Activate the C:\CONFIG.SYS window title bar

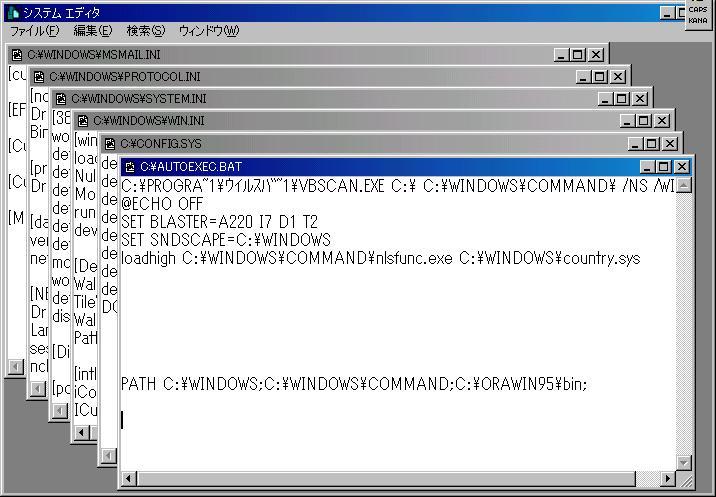pos(363,143)
